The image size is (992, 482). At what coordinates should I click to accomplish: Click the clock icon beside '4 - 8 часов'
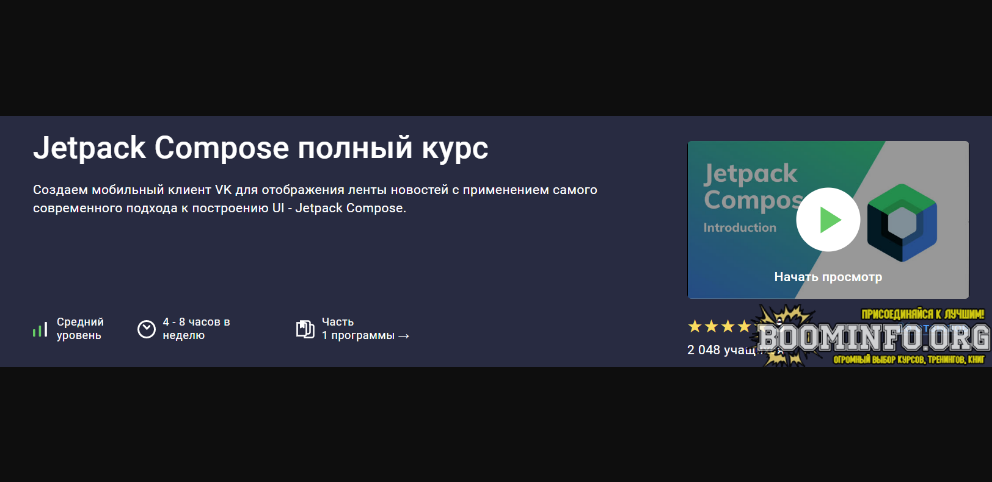pyautogui.click(x=146, y=329)
